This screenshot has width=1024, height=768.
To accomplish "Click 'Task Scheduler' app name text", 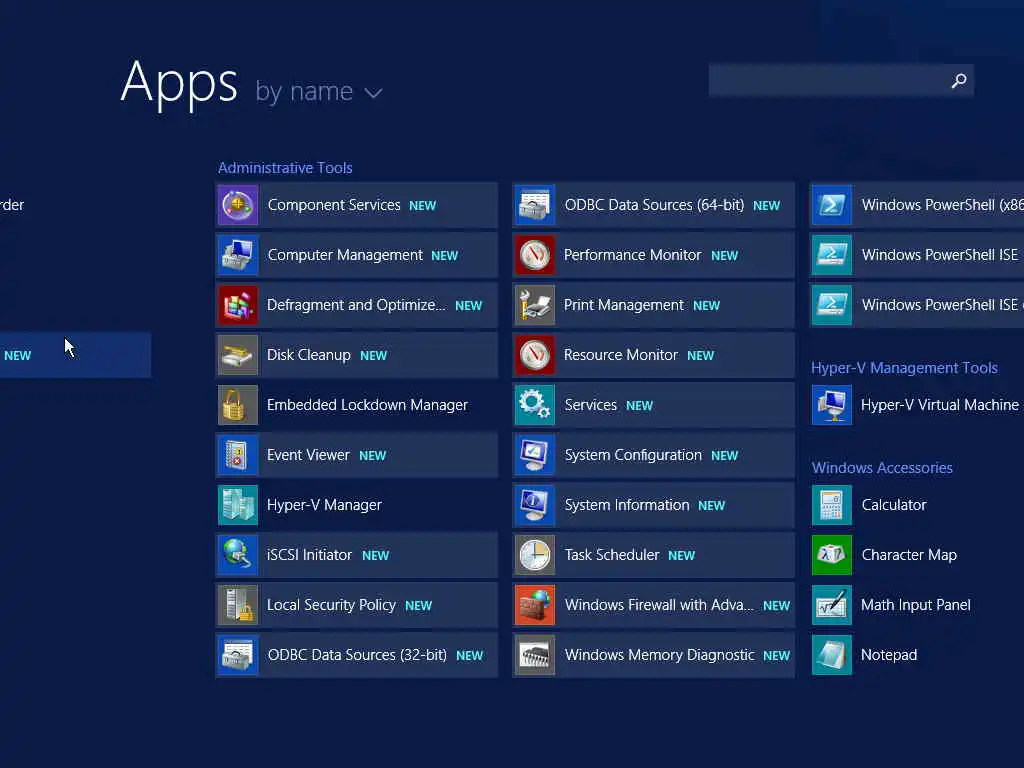I will (x=612, y=555).
